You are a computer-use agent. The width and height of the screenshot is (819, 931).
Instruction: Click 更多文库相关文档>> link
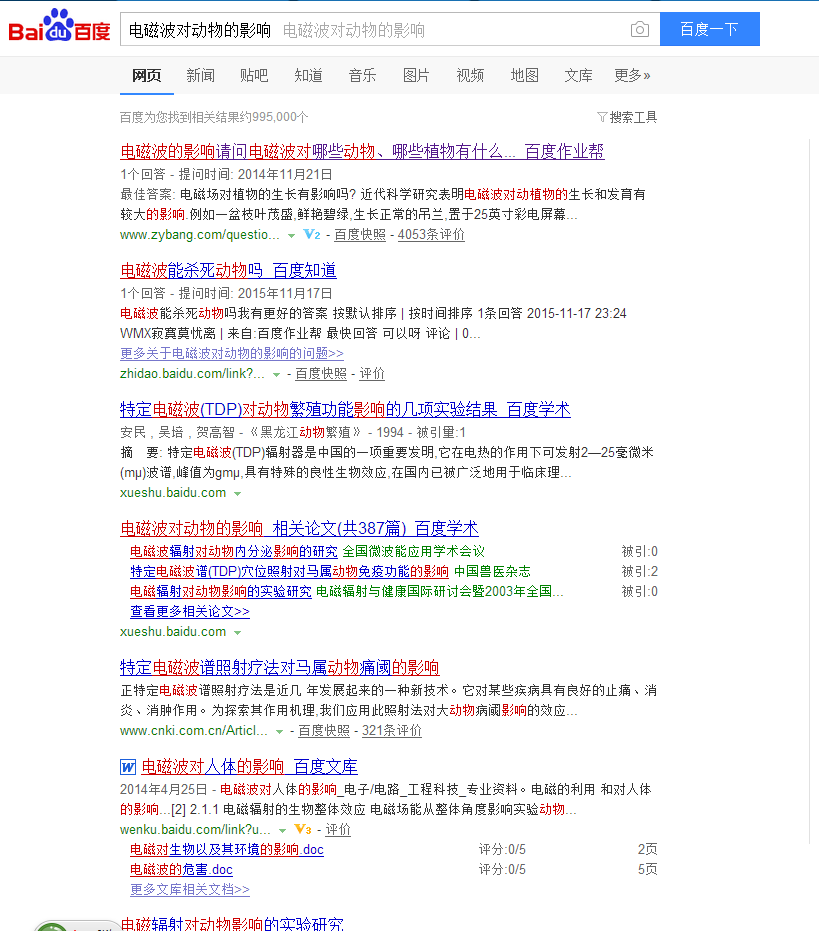tap(190, 889)
